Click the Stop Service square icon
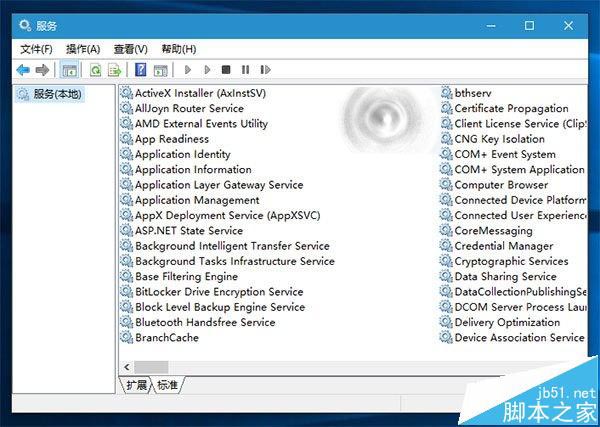The height and width of the screenshot is (427, 600). pyautogui.click(x=226, y=70)
